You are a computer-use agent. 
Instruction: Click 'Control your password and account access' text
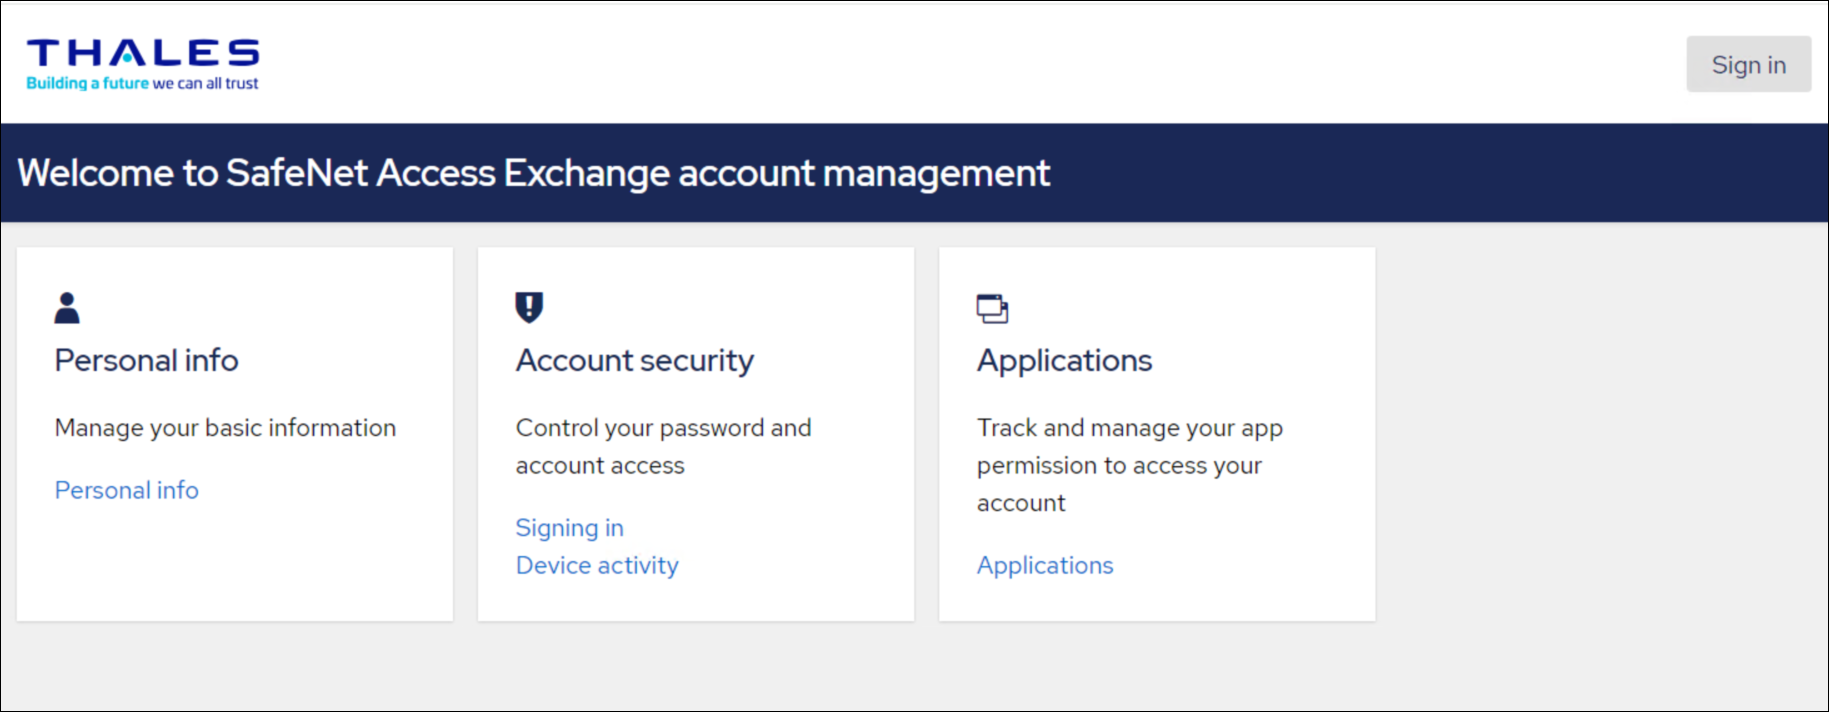pyautogui.click(x=663, y=446)
